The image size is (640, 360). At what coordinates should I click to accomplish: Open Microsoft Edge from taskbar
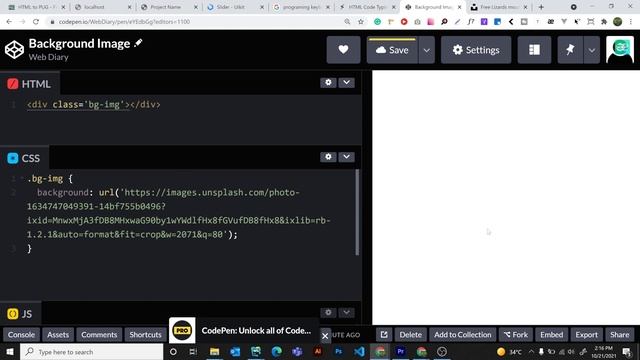276,351
